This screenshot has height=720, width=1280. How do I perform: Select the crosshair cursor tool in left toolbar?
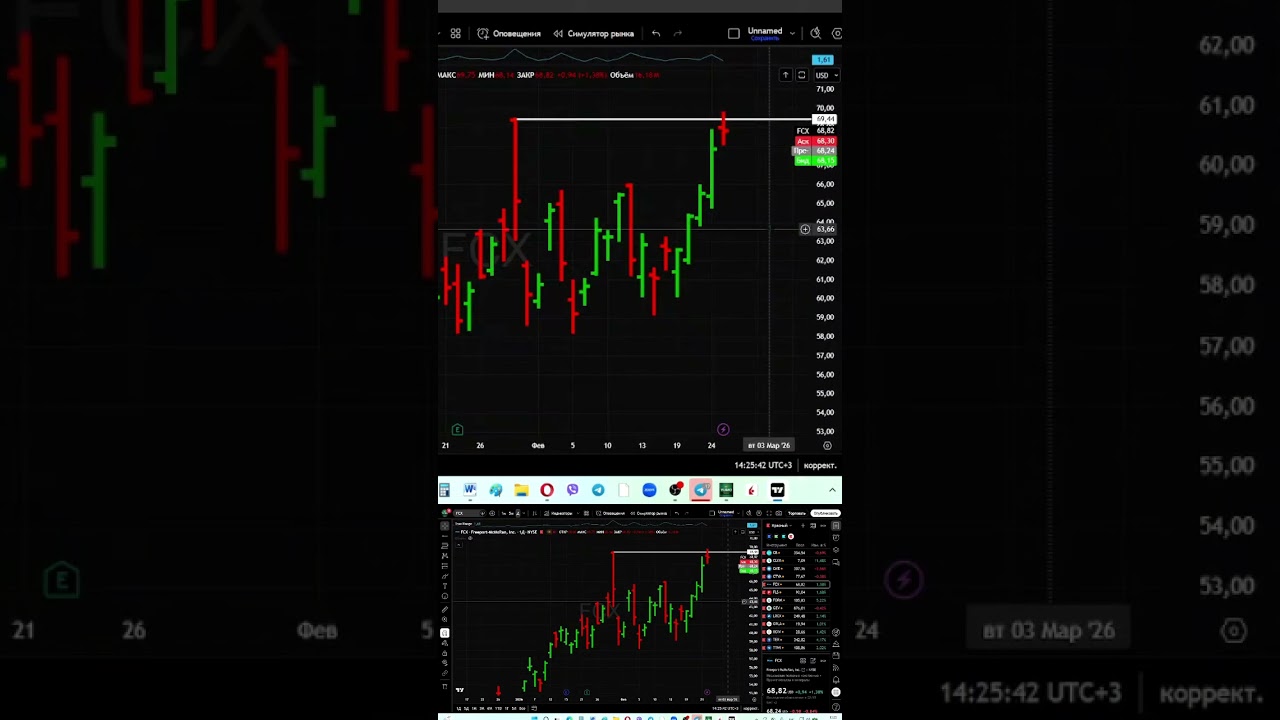click(x=445, y=526)
